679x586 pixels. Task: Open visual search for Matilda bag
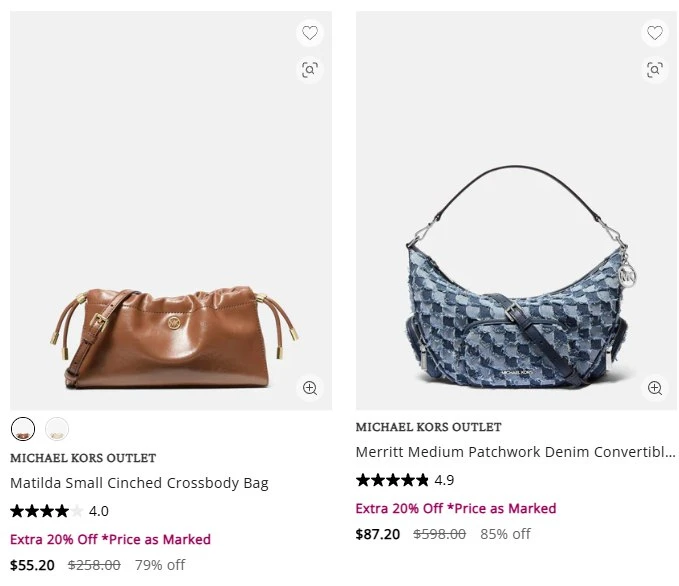[x=310, y=69]
